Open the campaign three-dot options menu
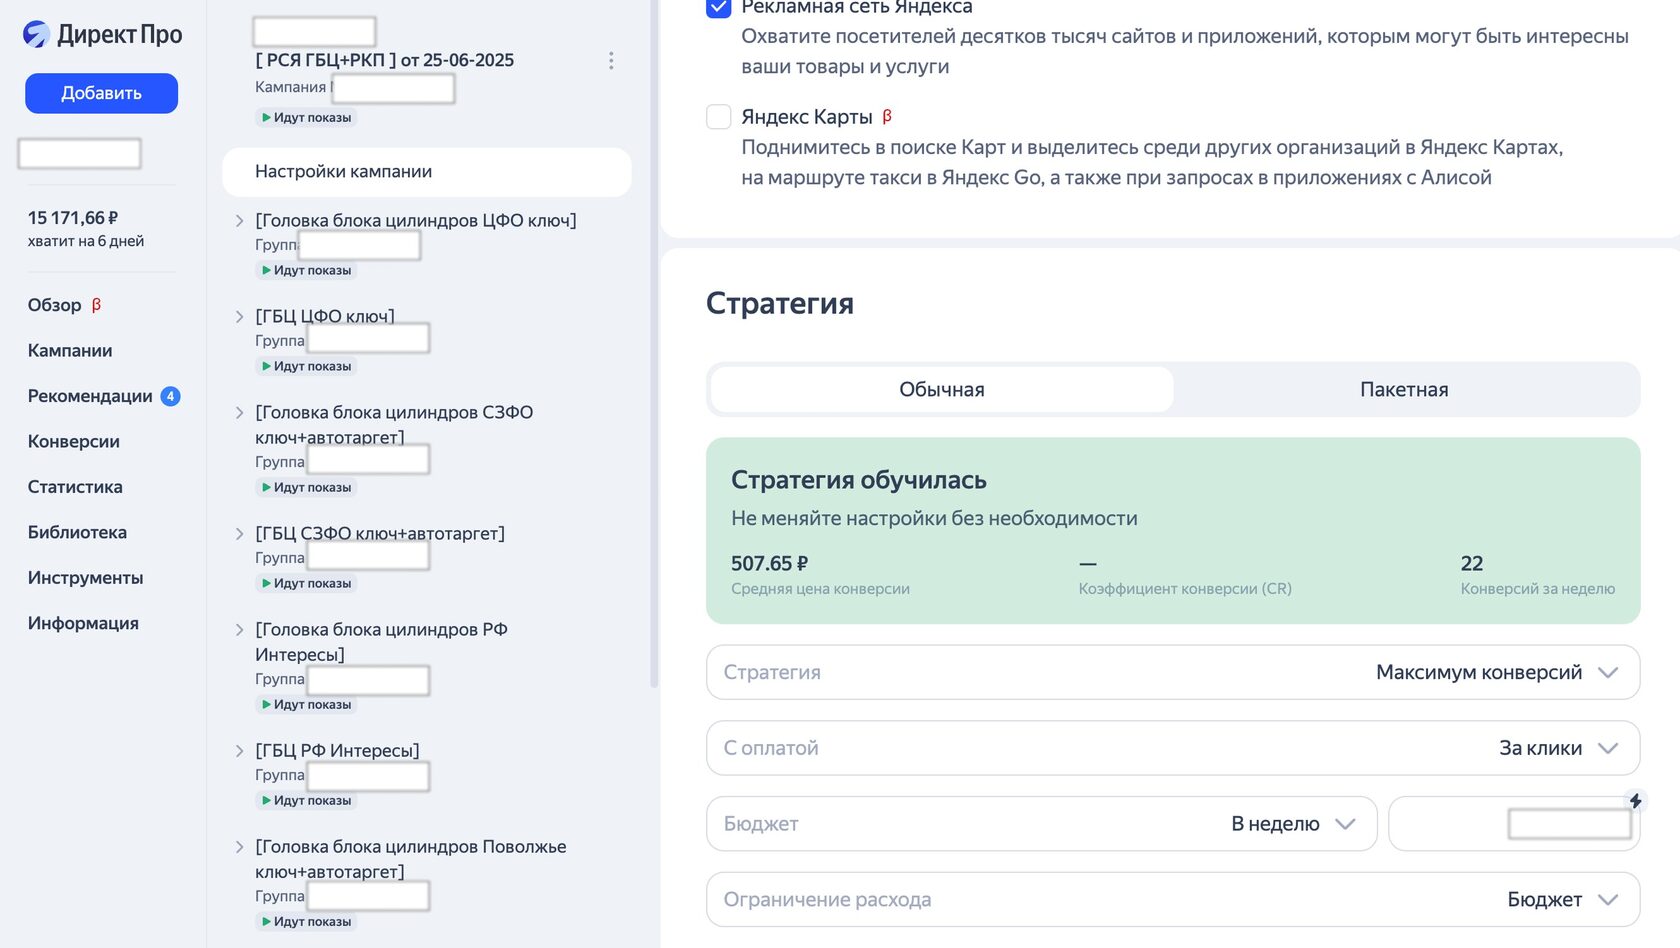 [x=611, y=60]
